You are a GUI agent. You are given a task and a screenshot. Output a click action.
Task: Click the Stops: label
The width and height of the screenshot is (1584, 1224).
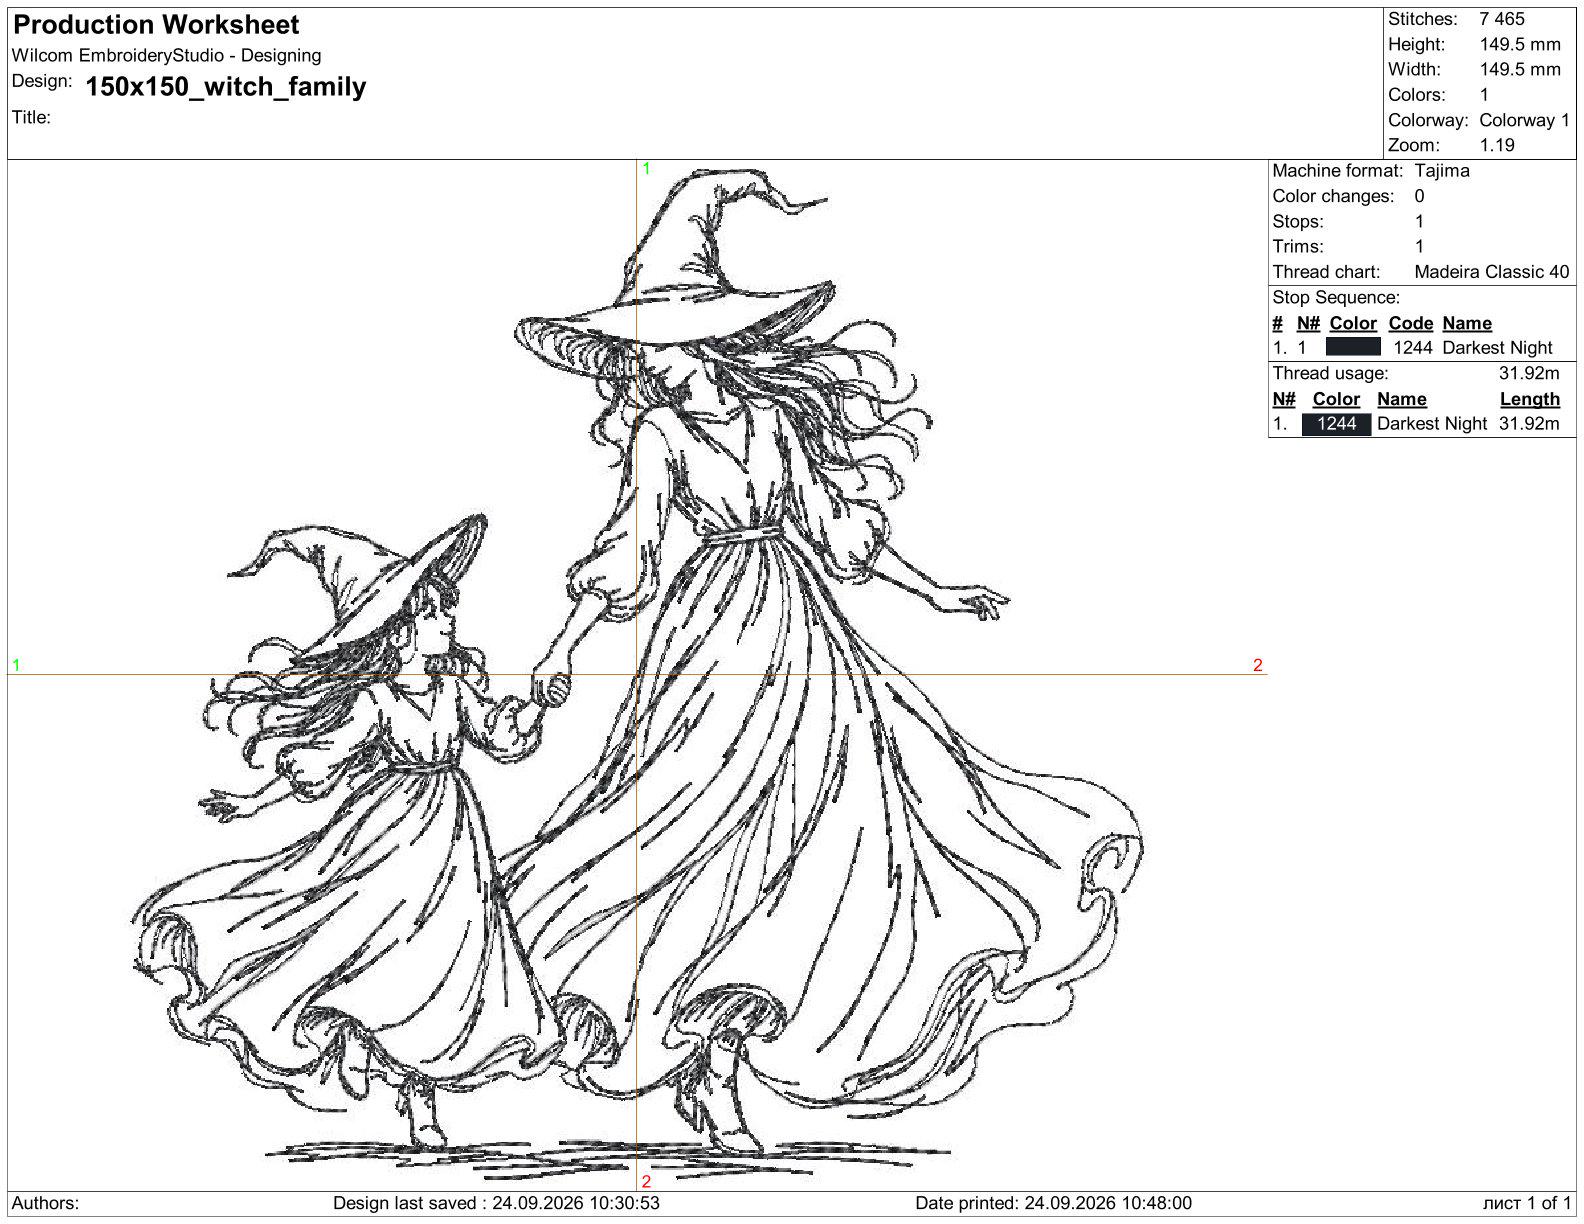[x=1297, y=222]
